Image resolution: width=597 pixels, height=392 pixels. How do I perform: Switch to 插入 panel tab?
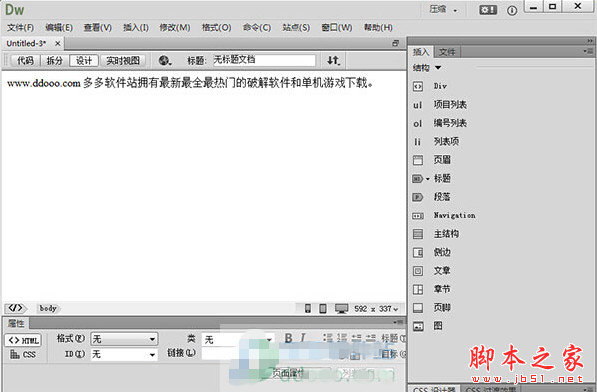(421, 52)
